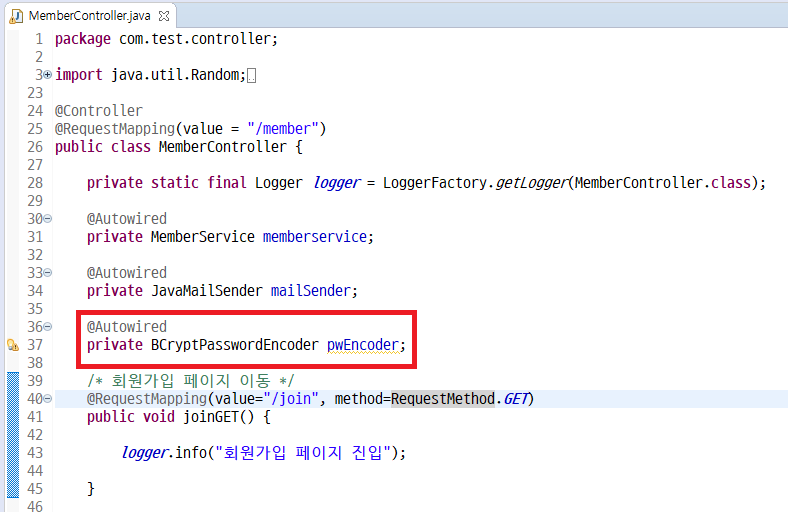Click 'mailSender' field name

point(311,291)
